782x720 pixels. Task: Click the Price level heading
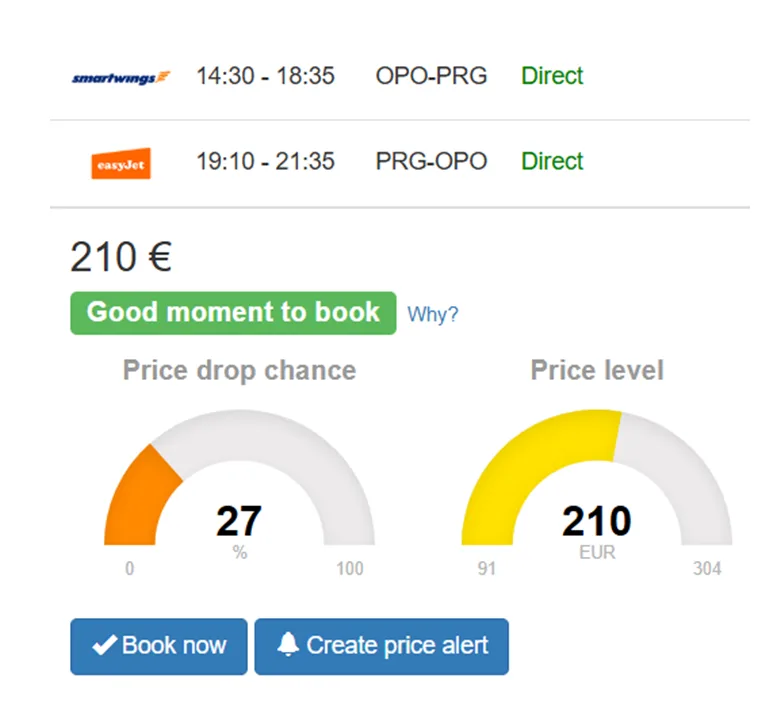pos(597,371)
